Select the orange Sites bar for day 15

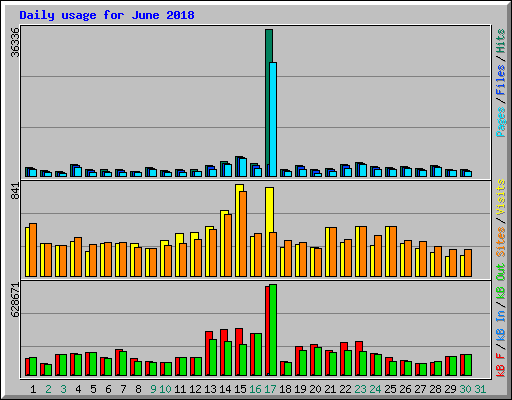point(243,234)
